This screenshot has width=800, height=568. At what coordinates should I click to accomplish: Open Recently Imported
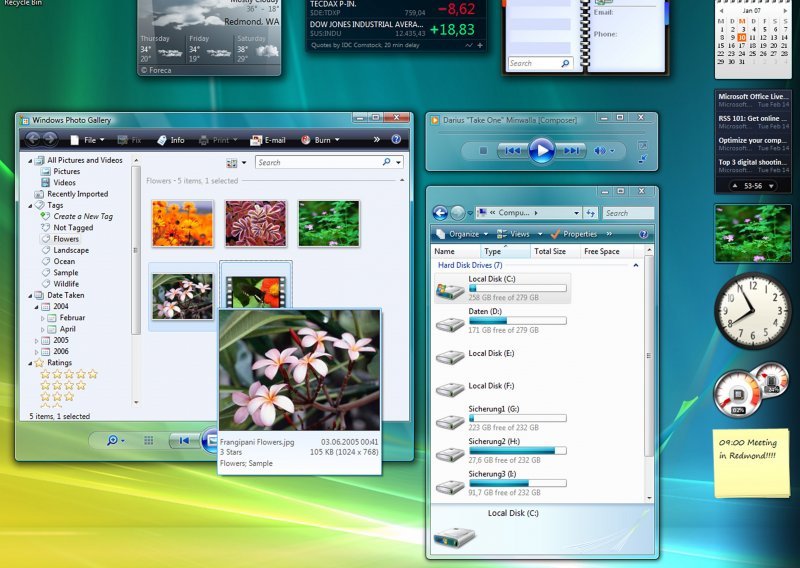point(78,194)
